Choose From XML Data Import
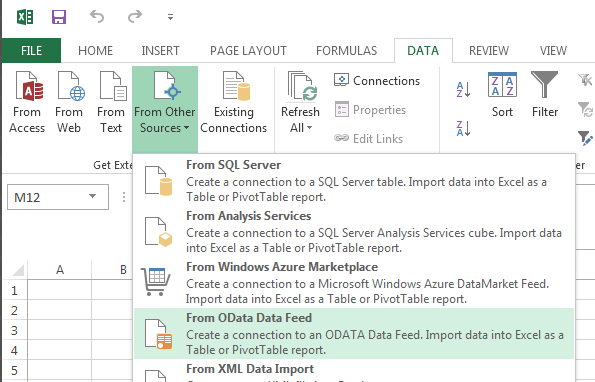595x382 pixels. [x=354, y=371]
